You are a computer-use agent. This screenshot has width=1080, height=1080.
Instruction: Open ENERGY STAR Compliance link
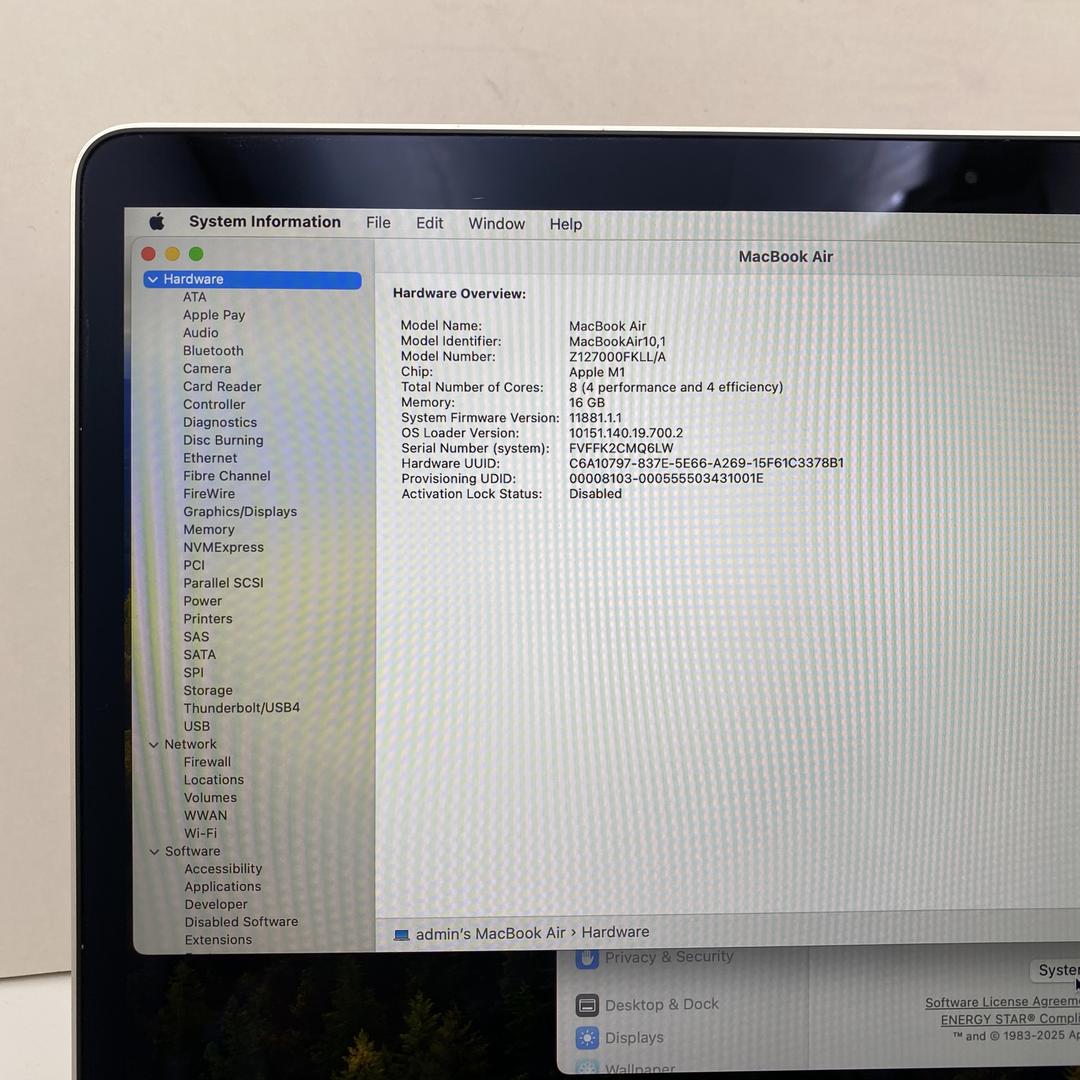[x=1010, y=1019]
